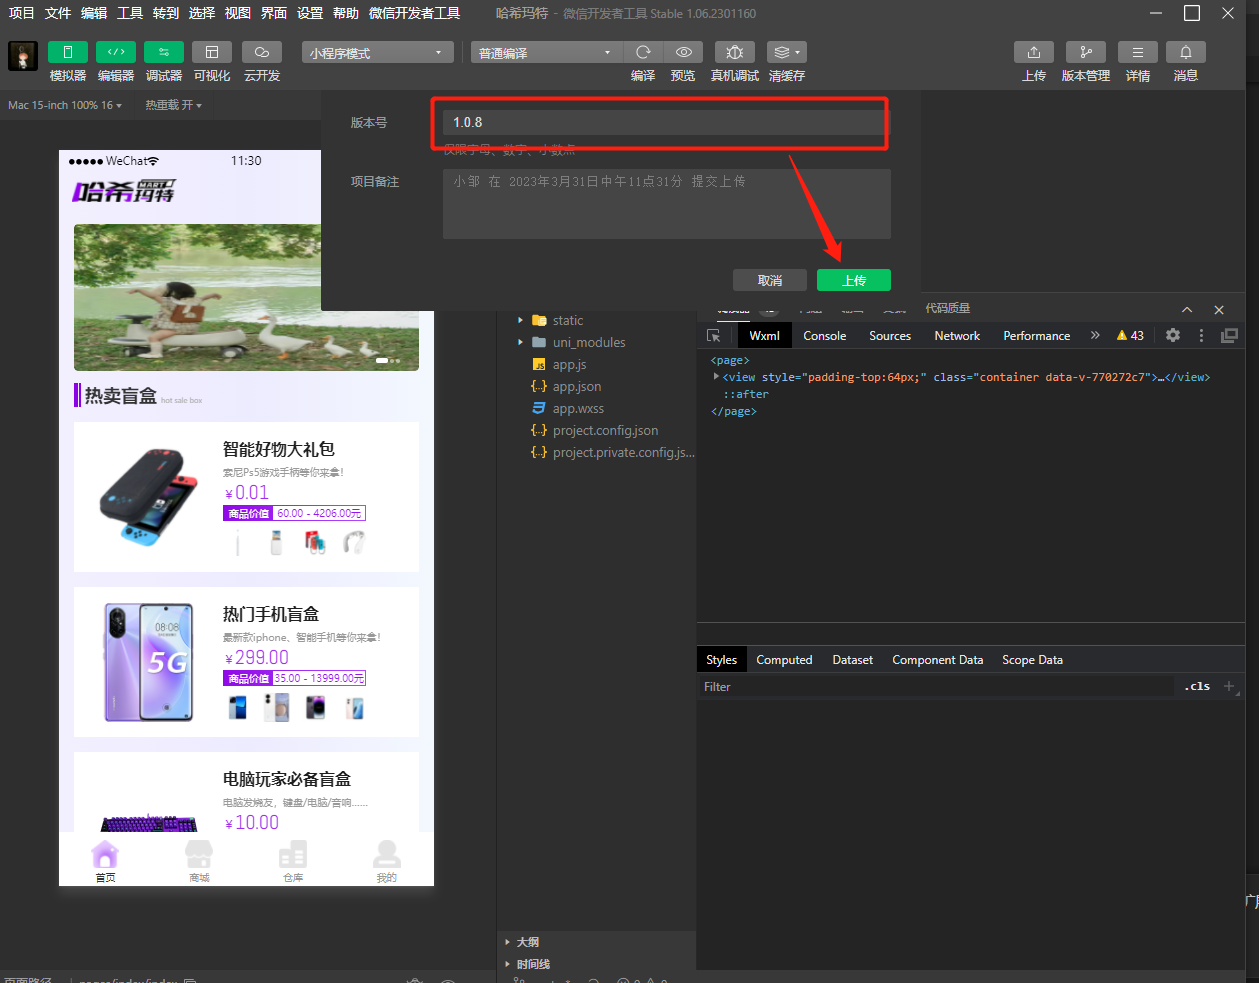Click the element inspector selector icon
Screen dimensions: 1259x983
tap(714, 336)
